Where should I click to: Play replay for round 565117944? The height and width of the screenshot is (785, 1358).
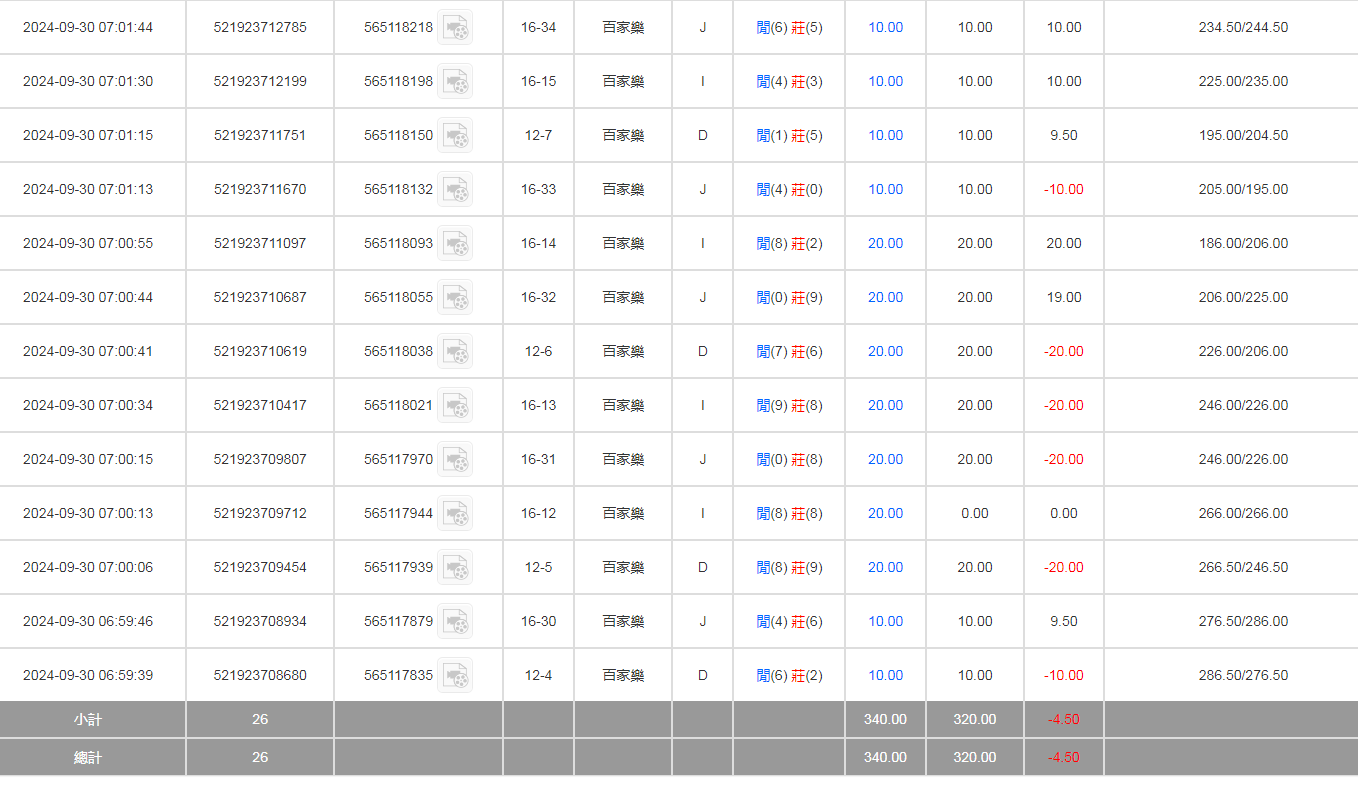[x=455, y=514]
